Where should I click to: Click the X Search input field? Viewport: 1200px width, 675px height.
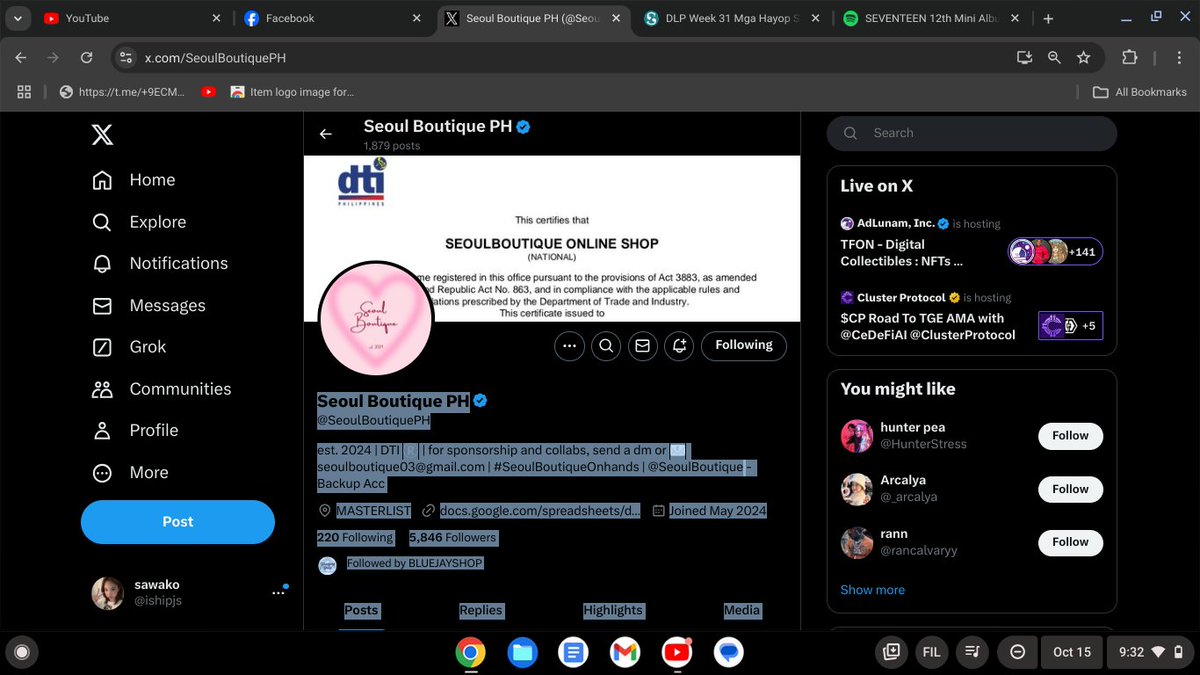click(x=972, y=133)
